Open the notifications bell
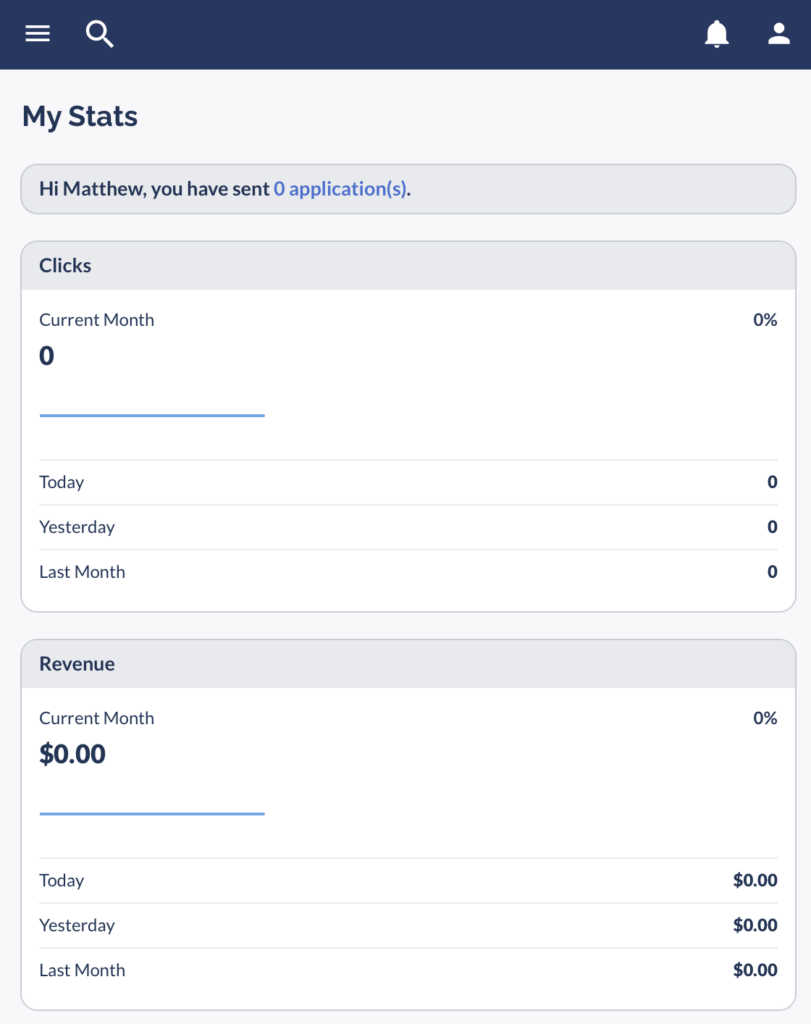This screenshot has height=1024, width=811. [x=717, y=34]
